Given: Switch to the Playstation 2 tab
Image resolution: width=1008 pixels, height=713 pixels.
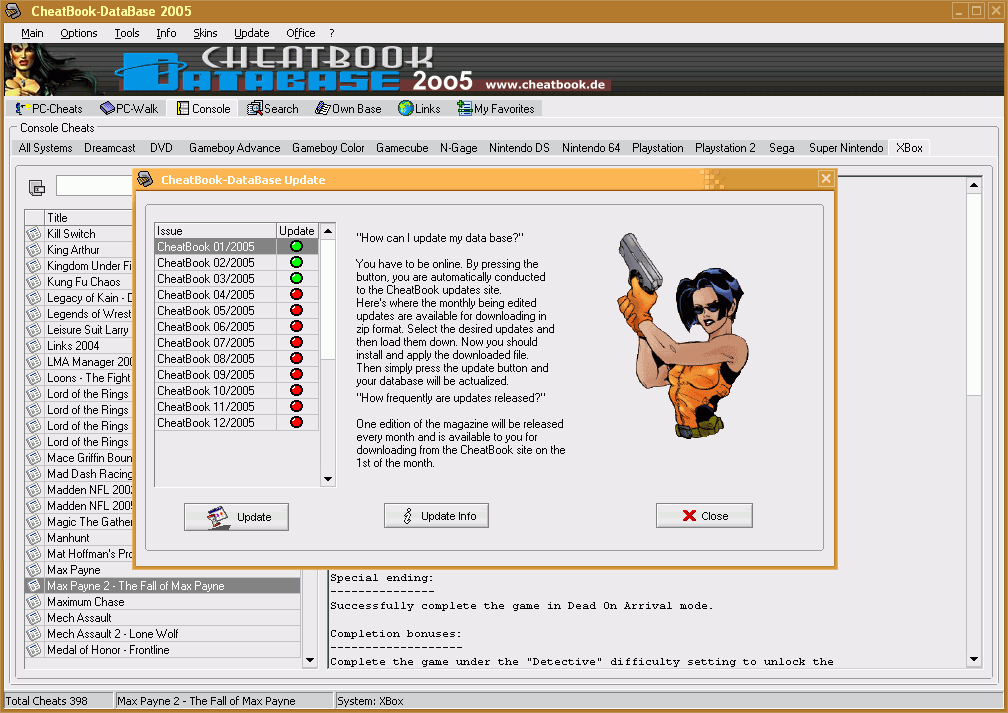Looking at the screenshot, I should (725, 148).
